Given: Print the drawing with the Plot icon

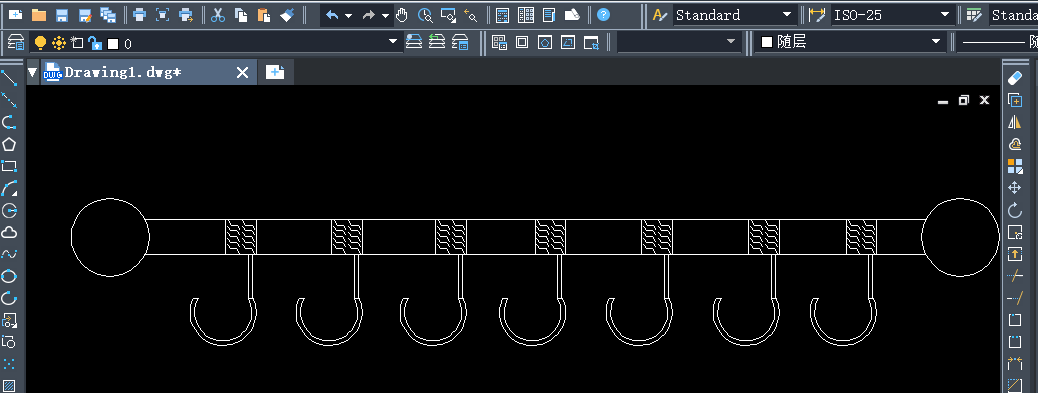Looking at the screenshot, I should pyautogui.click(x=139, y=15).
